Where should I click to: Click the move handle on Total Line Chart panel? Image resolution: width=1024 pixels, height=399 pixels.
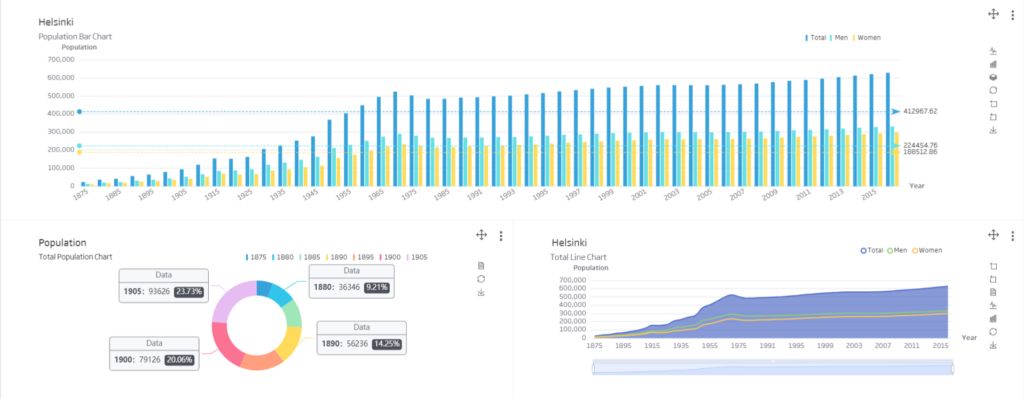click(x=993, y=234)
